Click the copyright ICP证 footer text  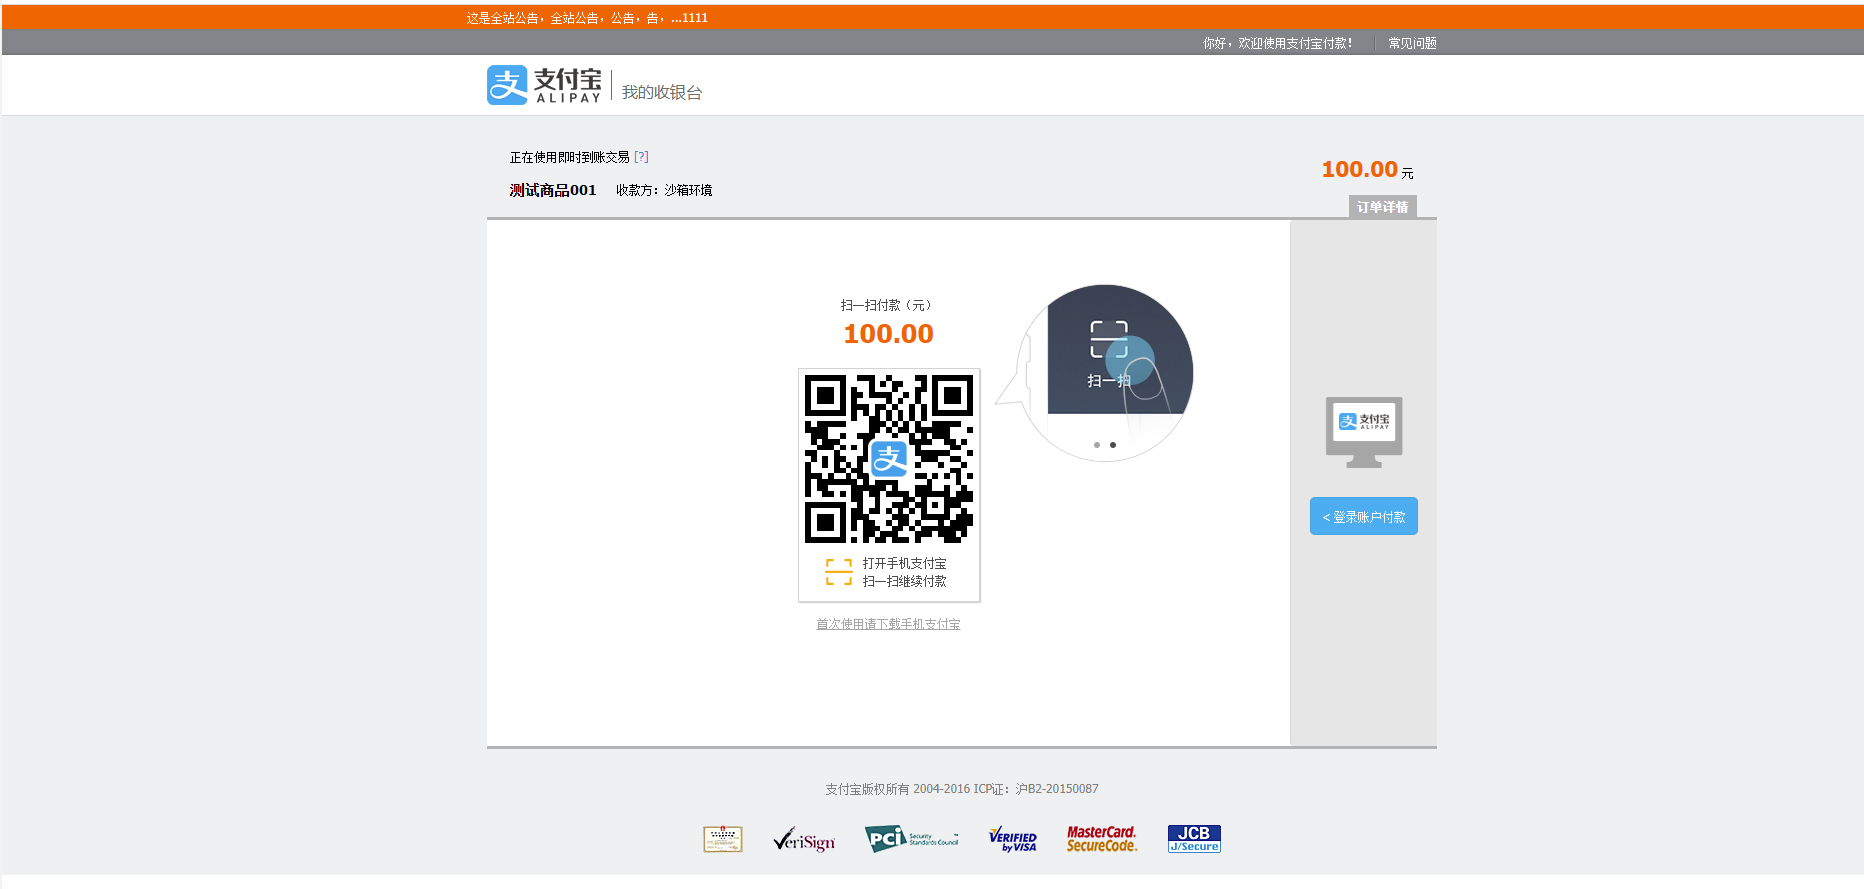pyautogui.click(x=962, y=789)
